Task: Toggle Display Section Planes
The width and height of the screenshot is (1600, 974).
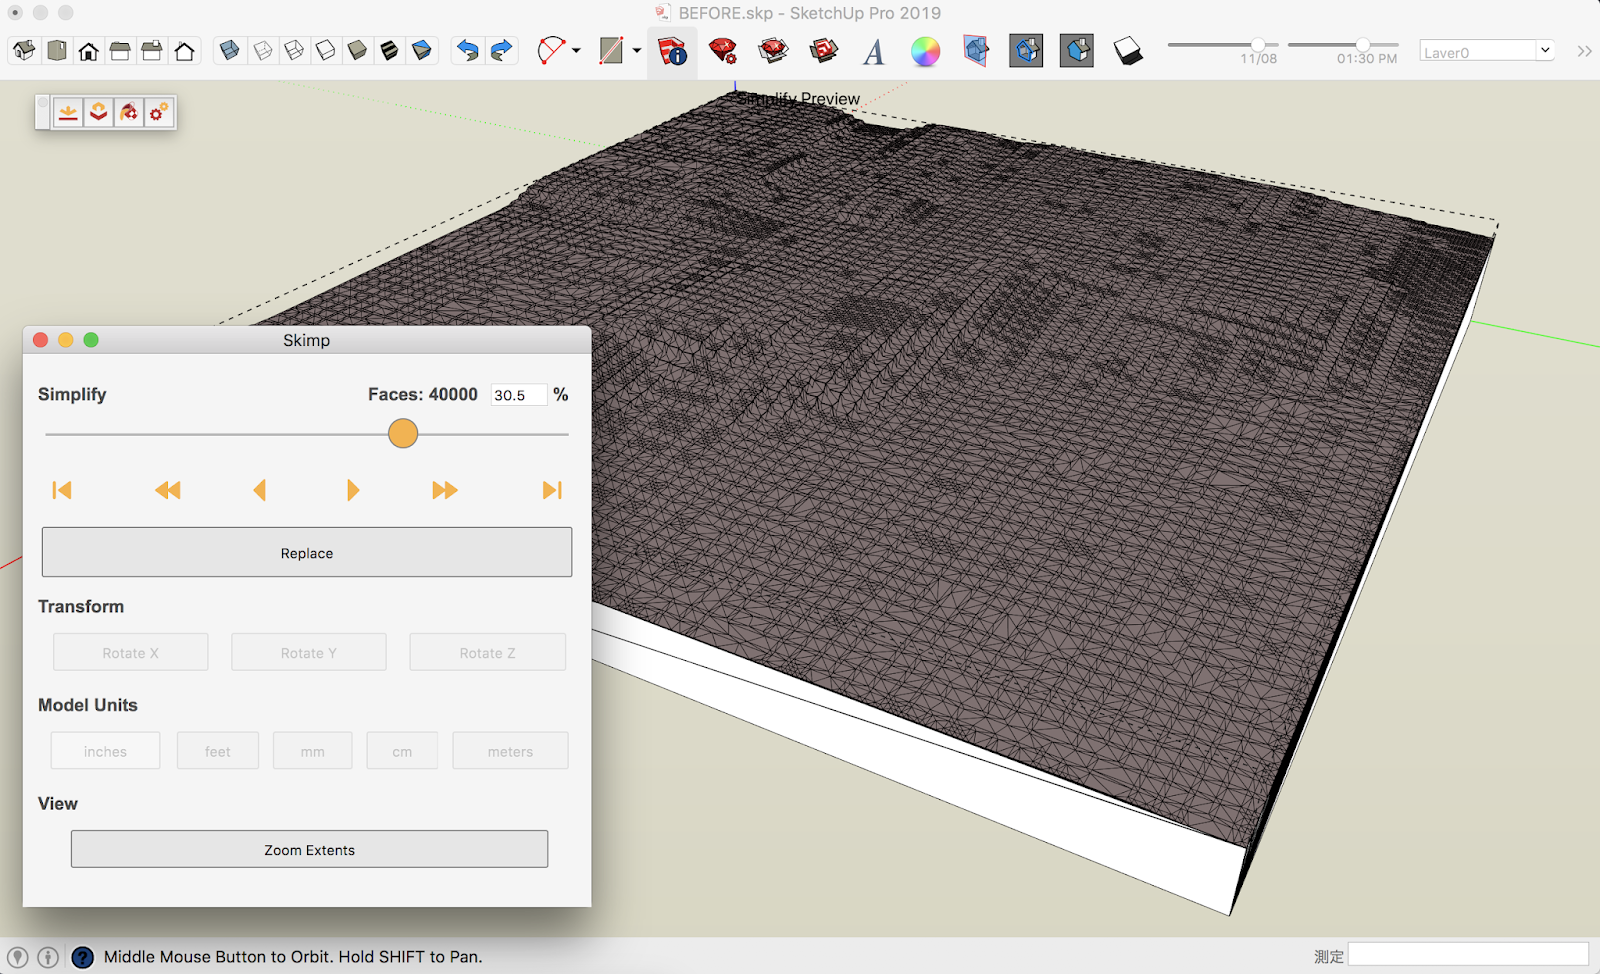Action: [1026, 50]
